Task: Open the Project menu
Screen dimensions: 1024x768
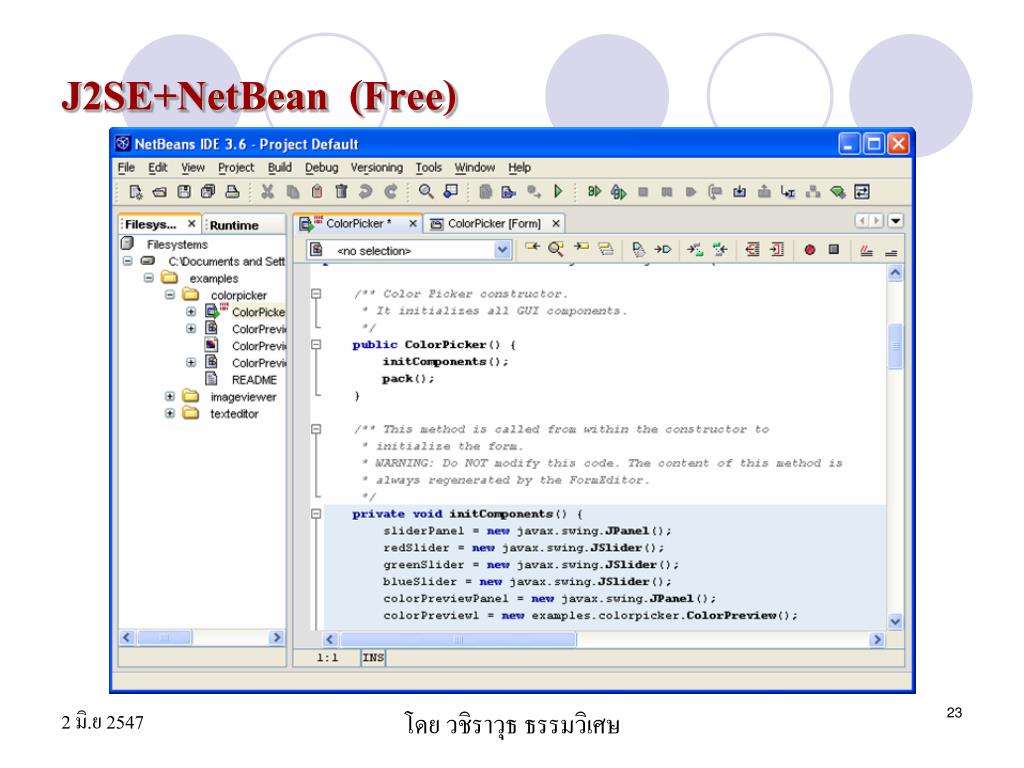Action: pyautogui.click(x=236, y=168)
